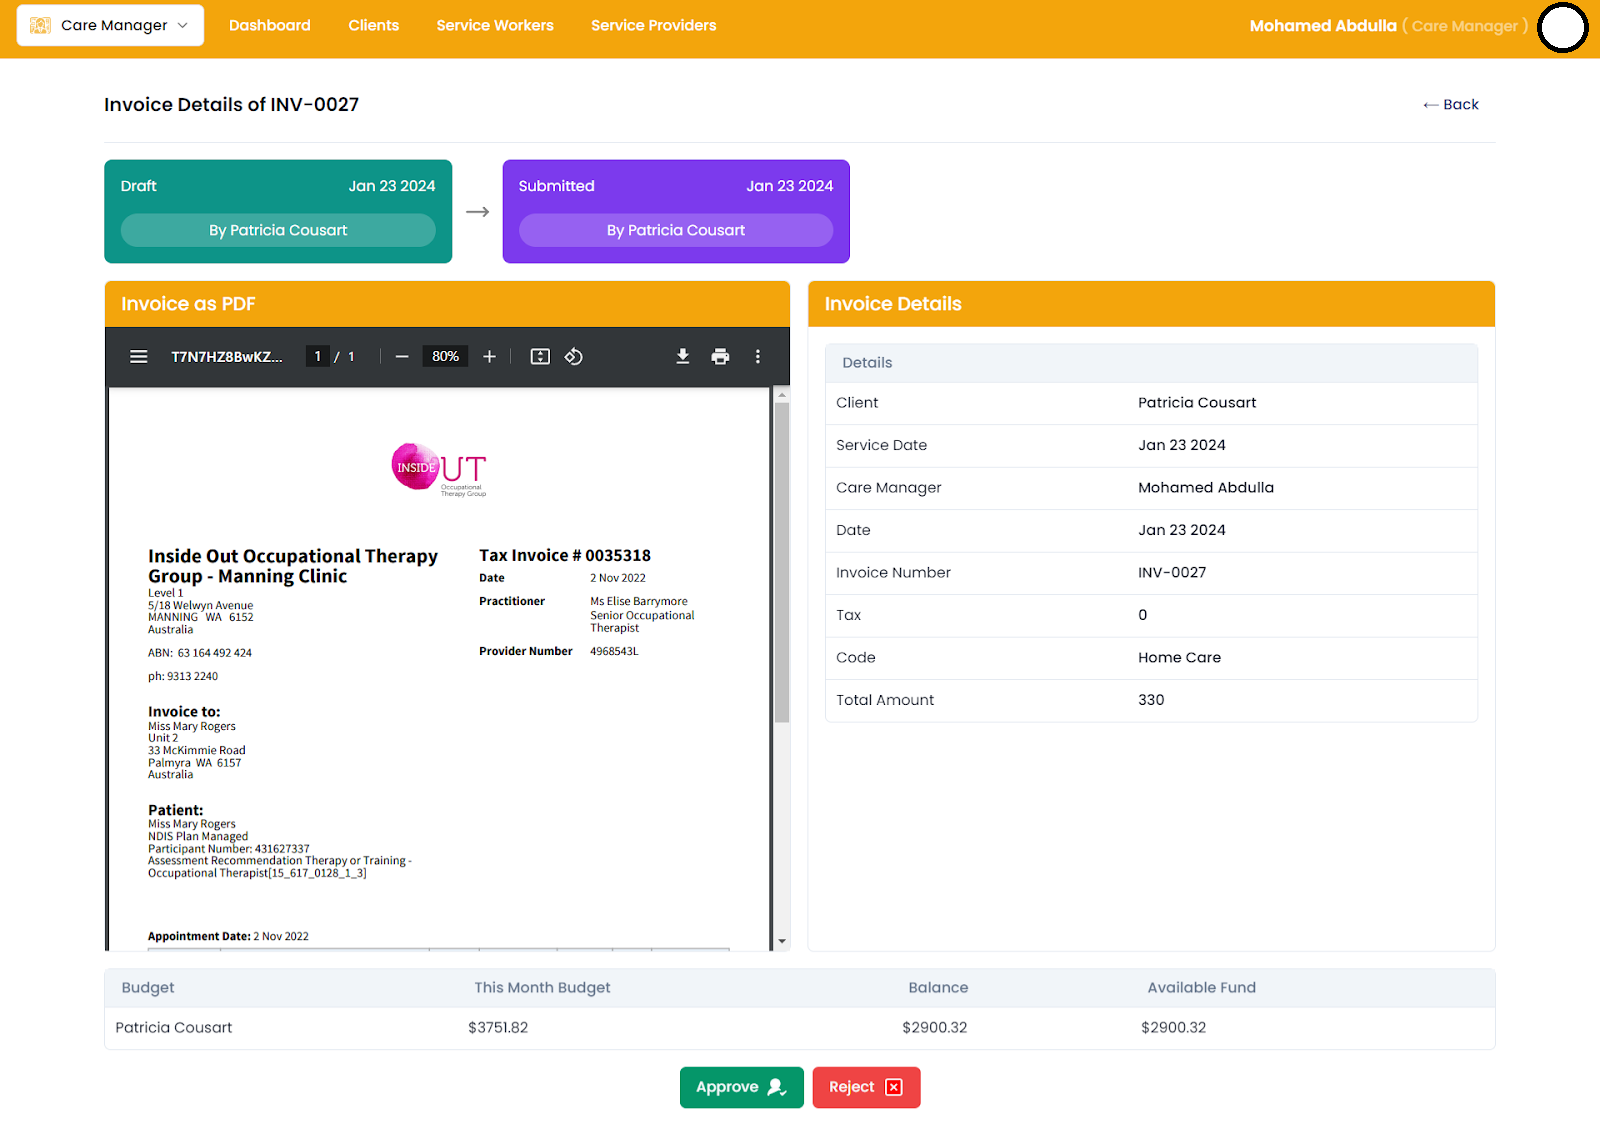Expand the Care Manager role dropdown
The width and height of the screenshot is (1600, 1127).
coord(110,26)
